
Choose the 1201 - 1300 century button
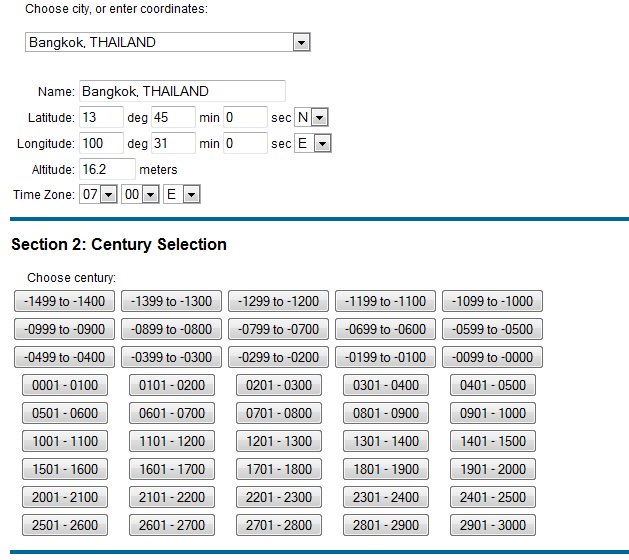tap(279, 441)
